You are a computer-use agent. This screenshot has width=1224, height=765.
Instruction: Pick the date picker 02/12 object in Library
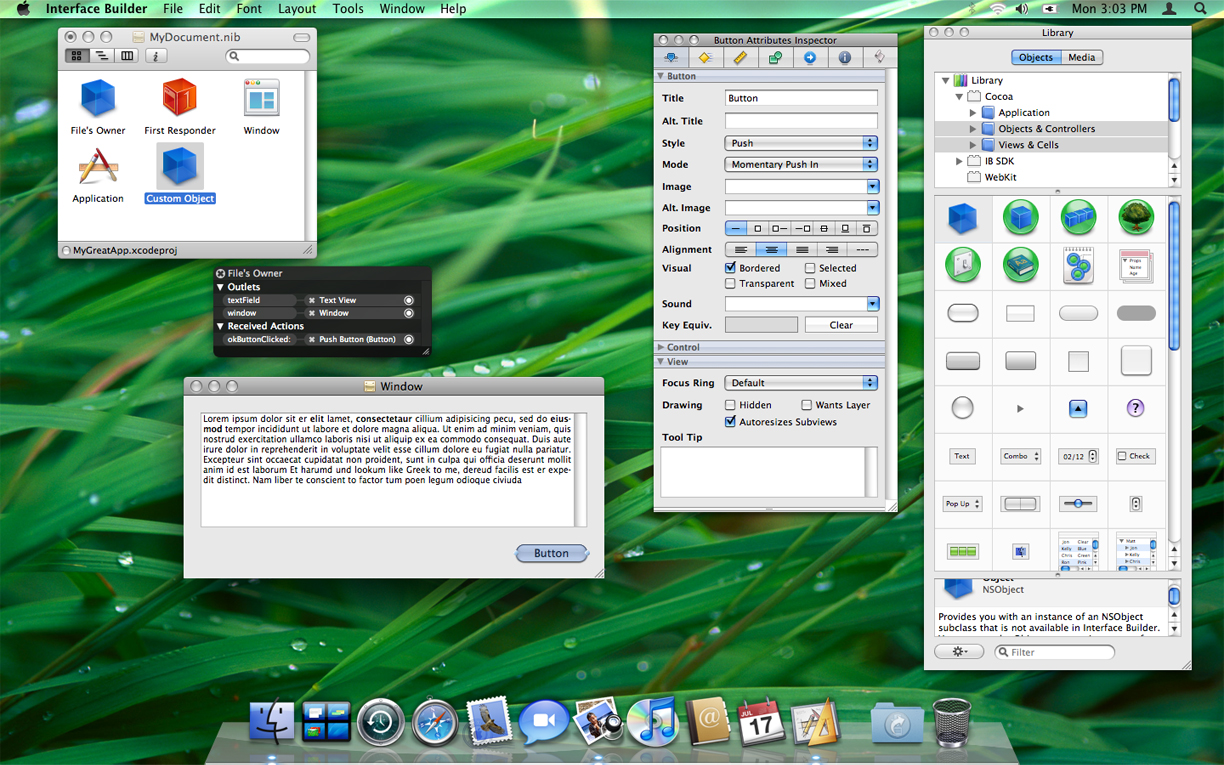[x=1078, y=456]
